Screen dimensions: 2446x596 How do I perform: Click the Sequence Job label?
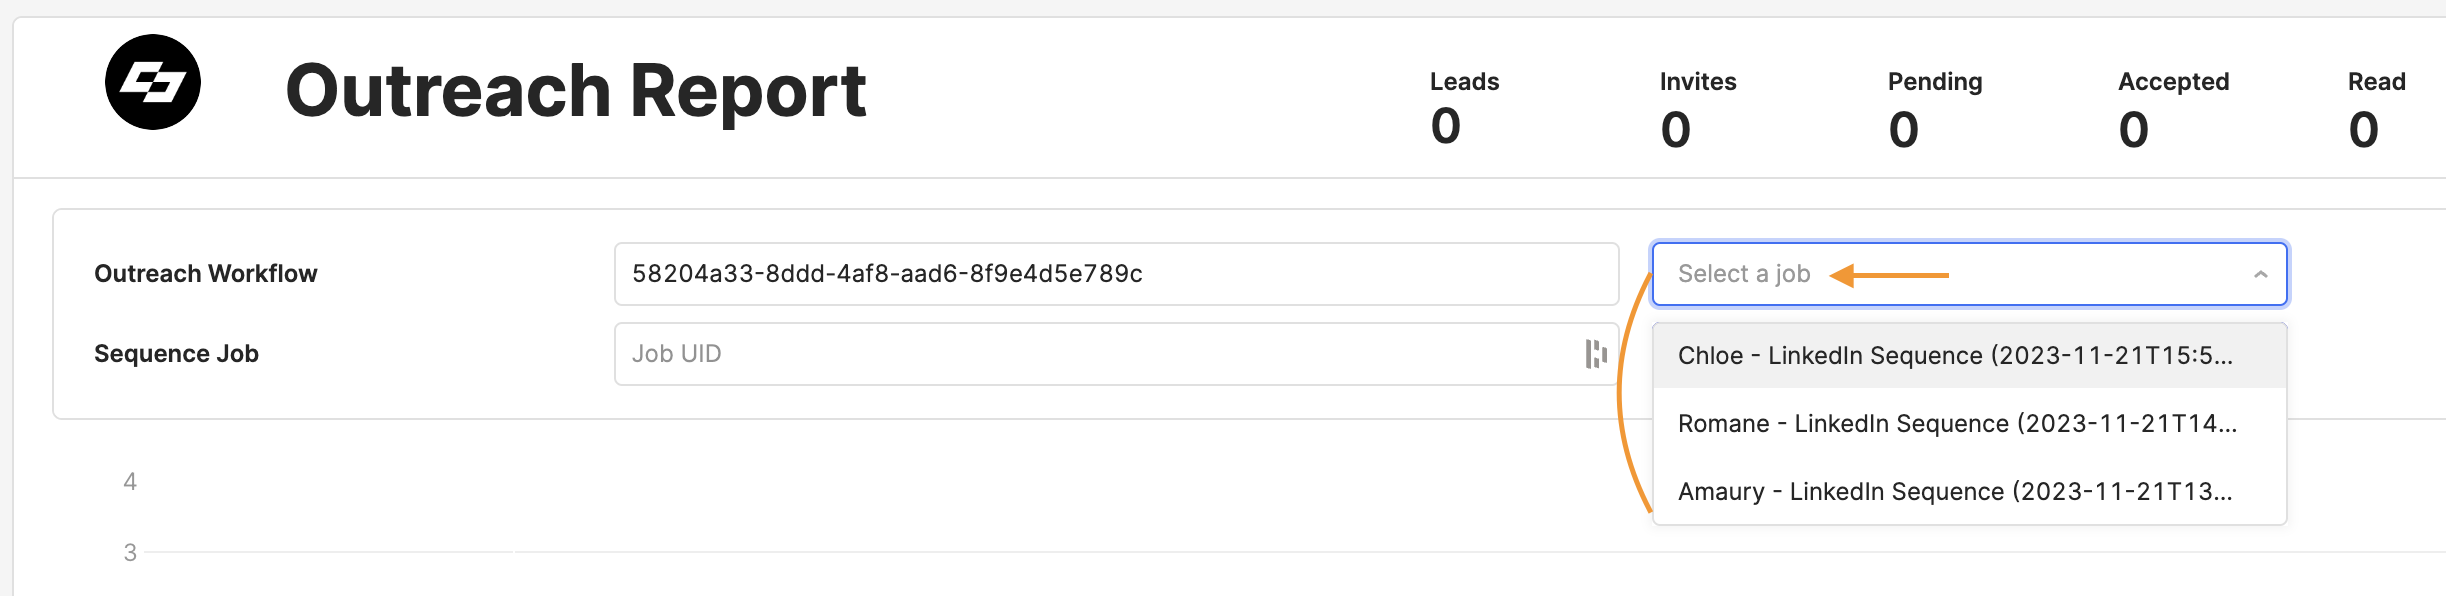pos(176,354)
